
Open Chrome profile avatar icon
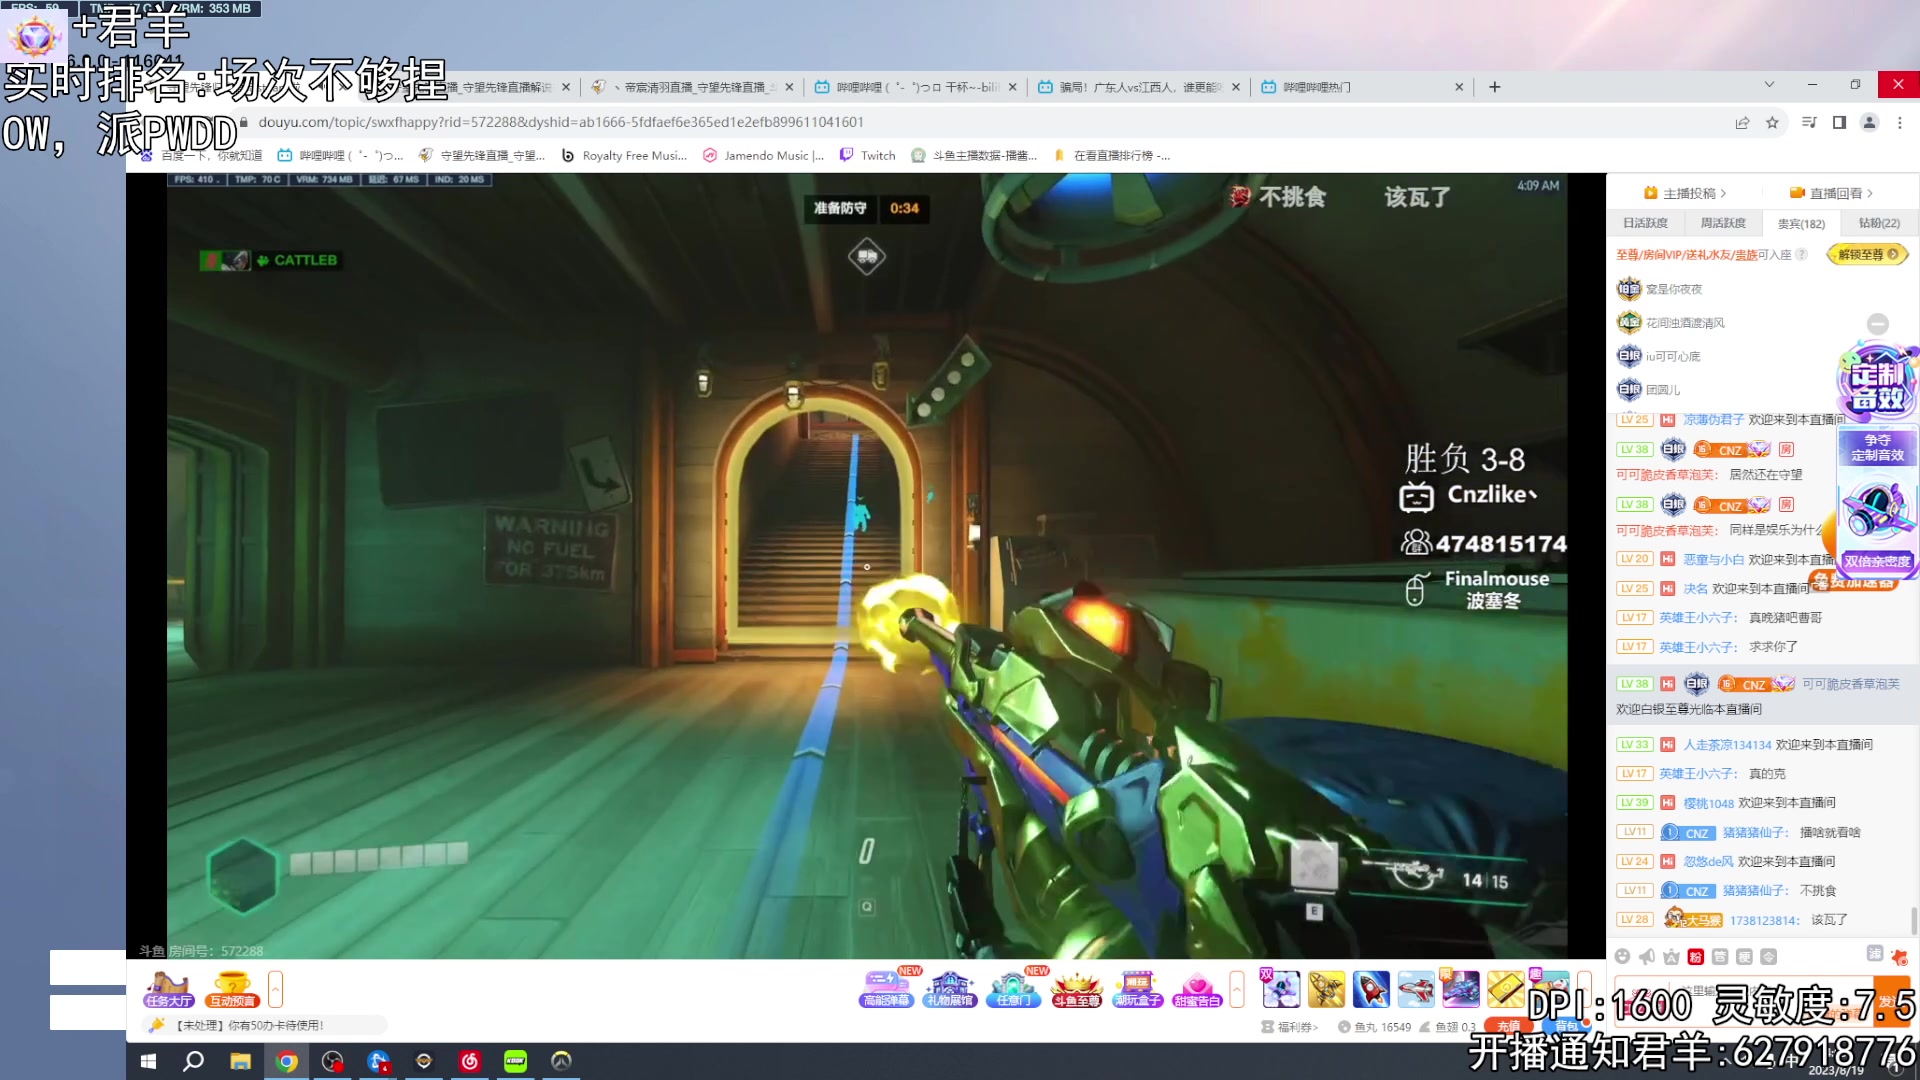coord(1869,122)
